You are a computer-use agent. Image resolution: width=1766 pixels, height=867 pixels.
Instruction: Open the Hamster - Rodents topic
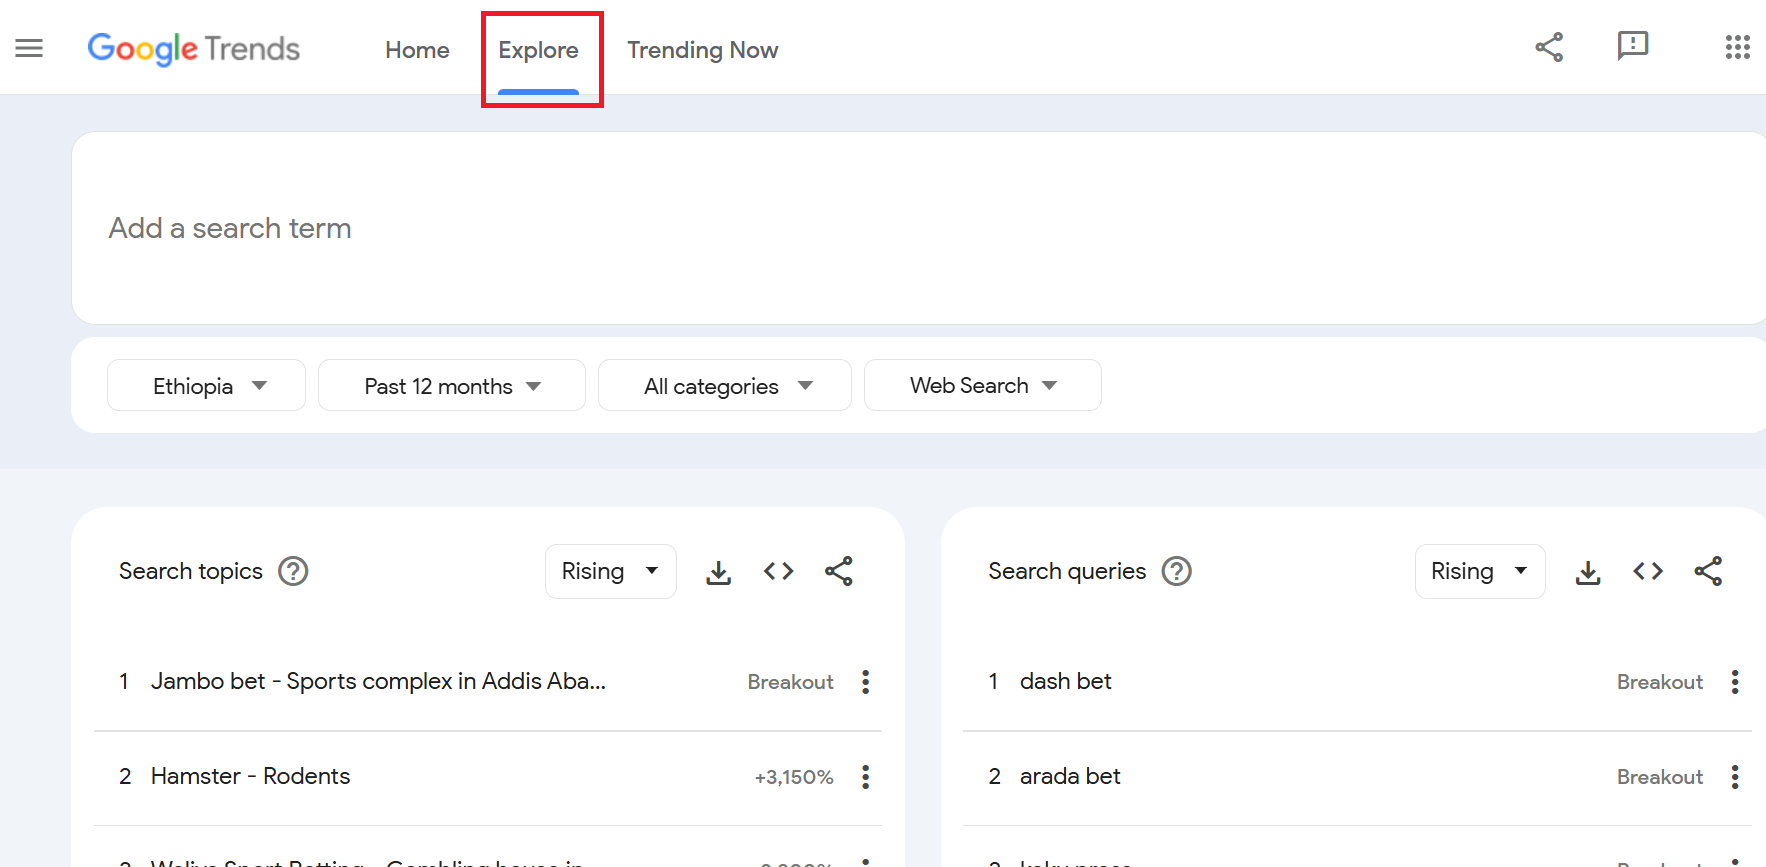pos(250,776)
